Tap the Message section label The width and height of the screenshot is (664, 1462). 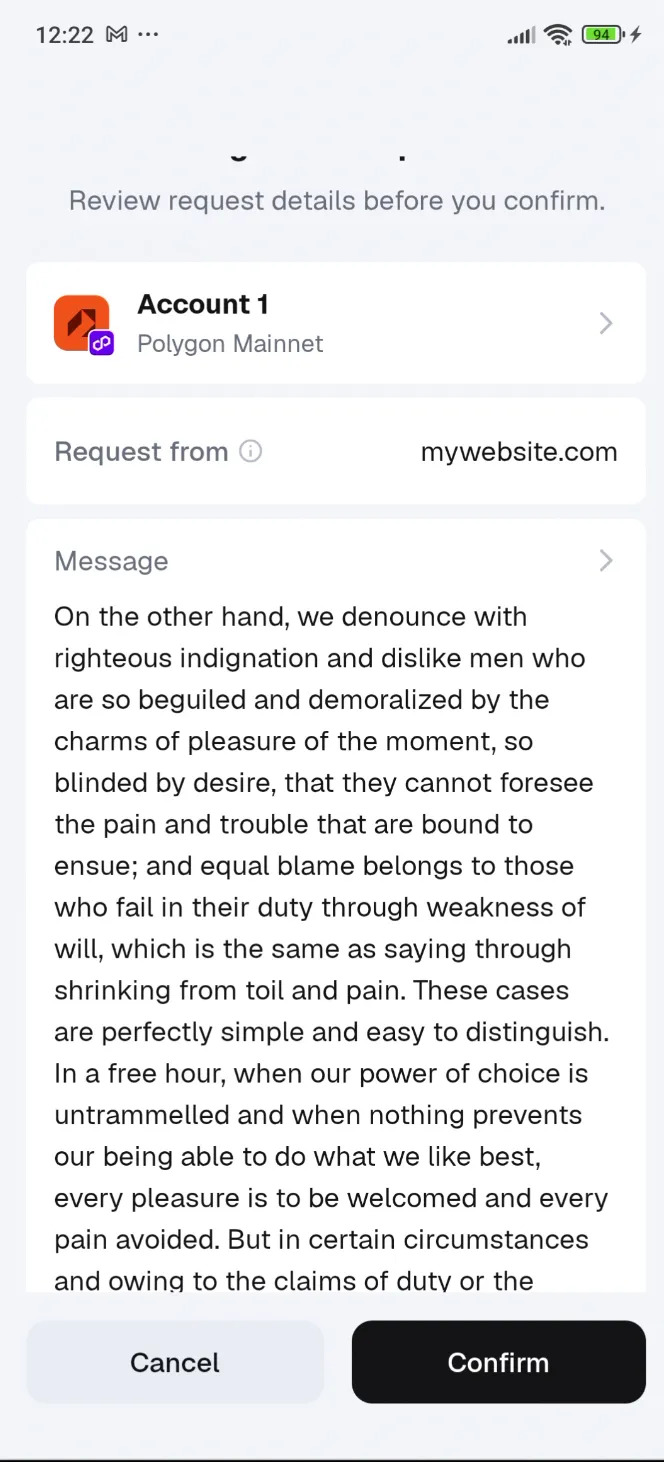point(111,561)
